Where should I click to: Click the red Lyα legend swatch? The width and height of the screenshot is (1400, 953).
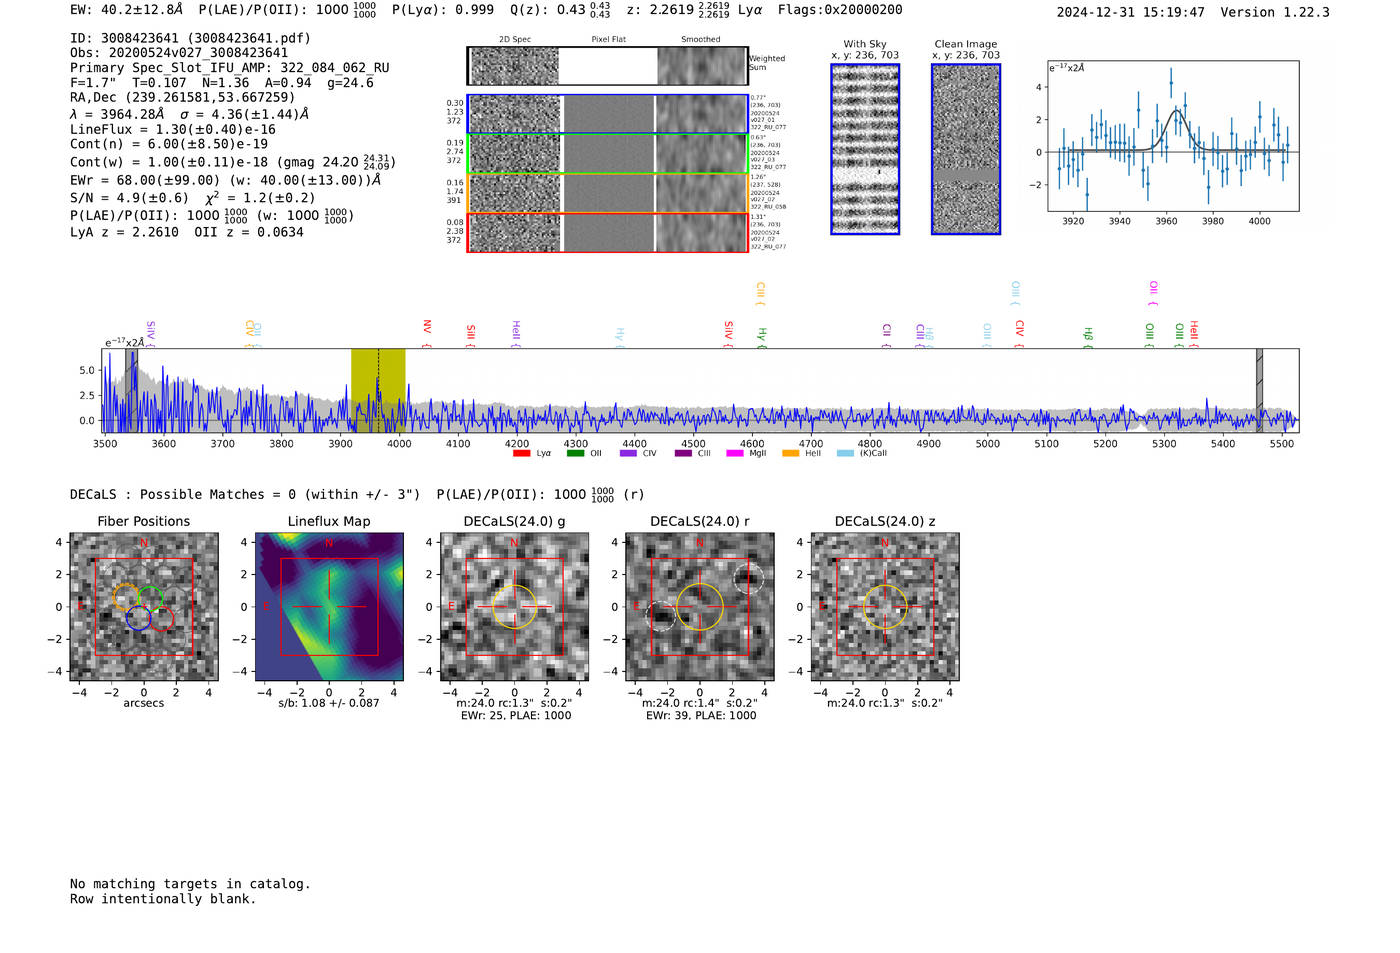click(x=521, y=453)
